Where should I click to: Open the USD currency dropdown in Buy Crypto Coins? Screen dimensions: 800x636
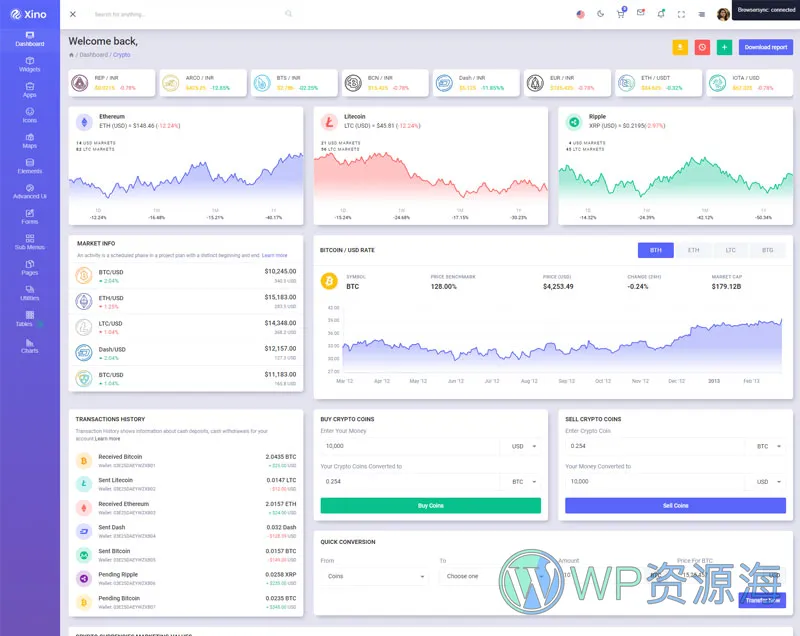pos(524,446)
